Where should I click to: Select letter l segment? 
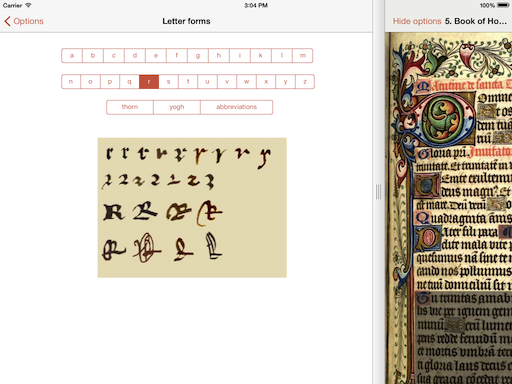[x=282, y=56]
